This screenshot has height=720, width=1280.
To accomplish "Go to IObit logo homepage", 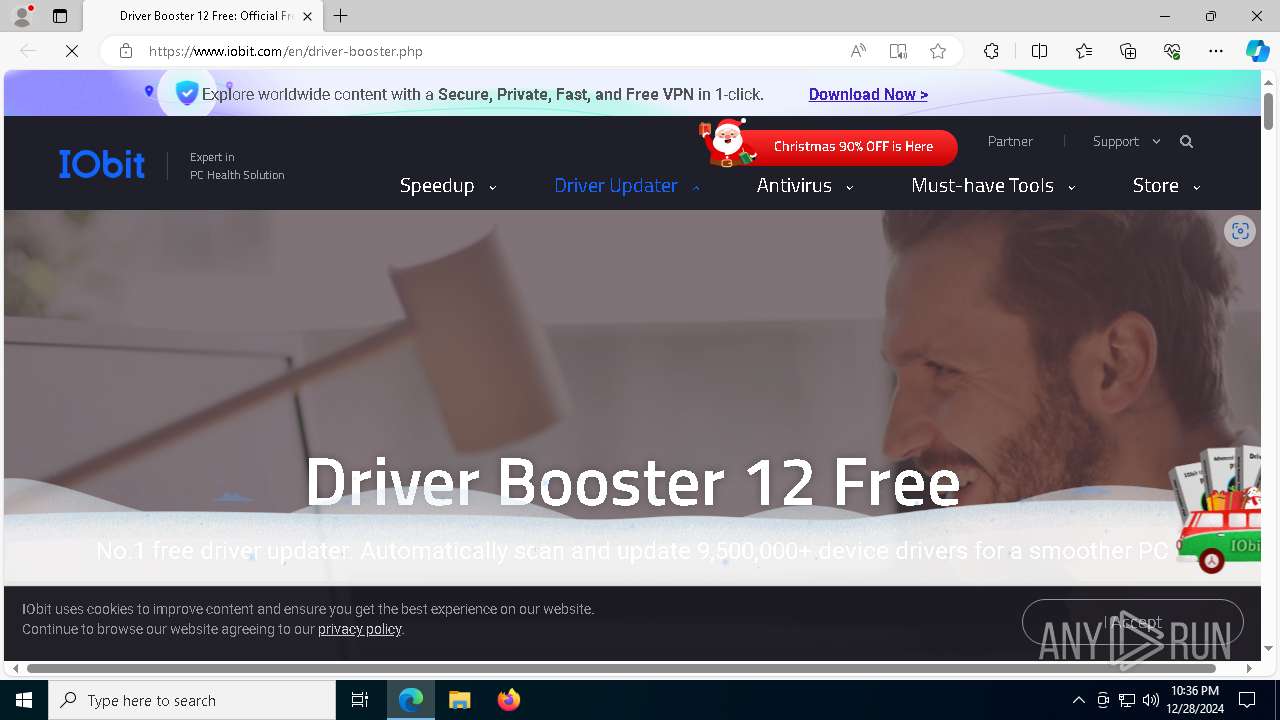I will coord(102,164).
